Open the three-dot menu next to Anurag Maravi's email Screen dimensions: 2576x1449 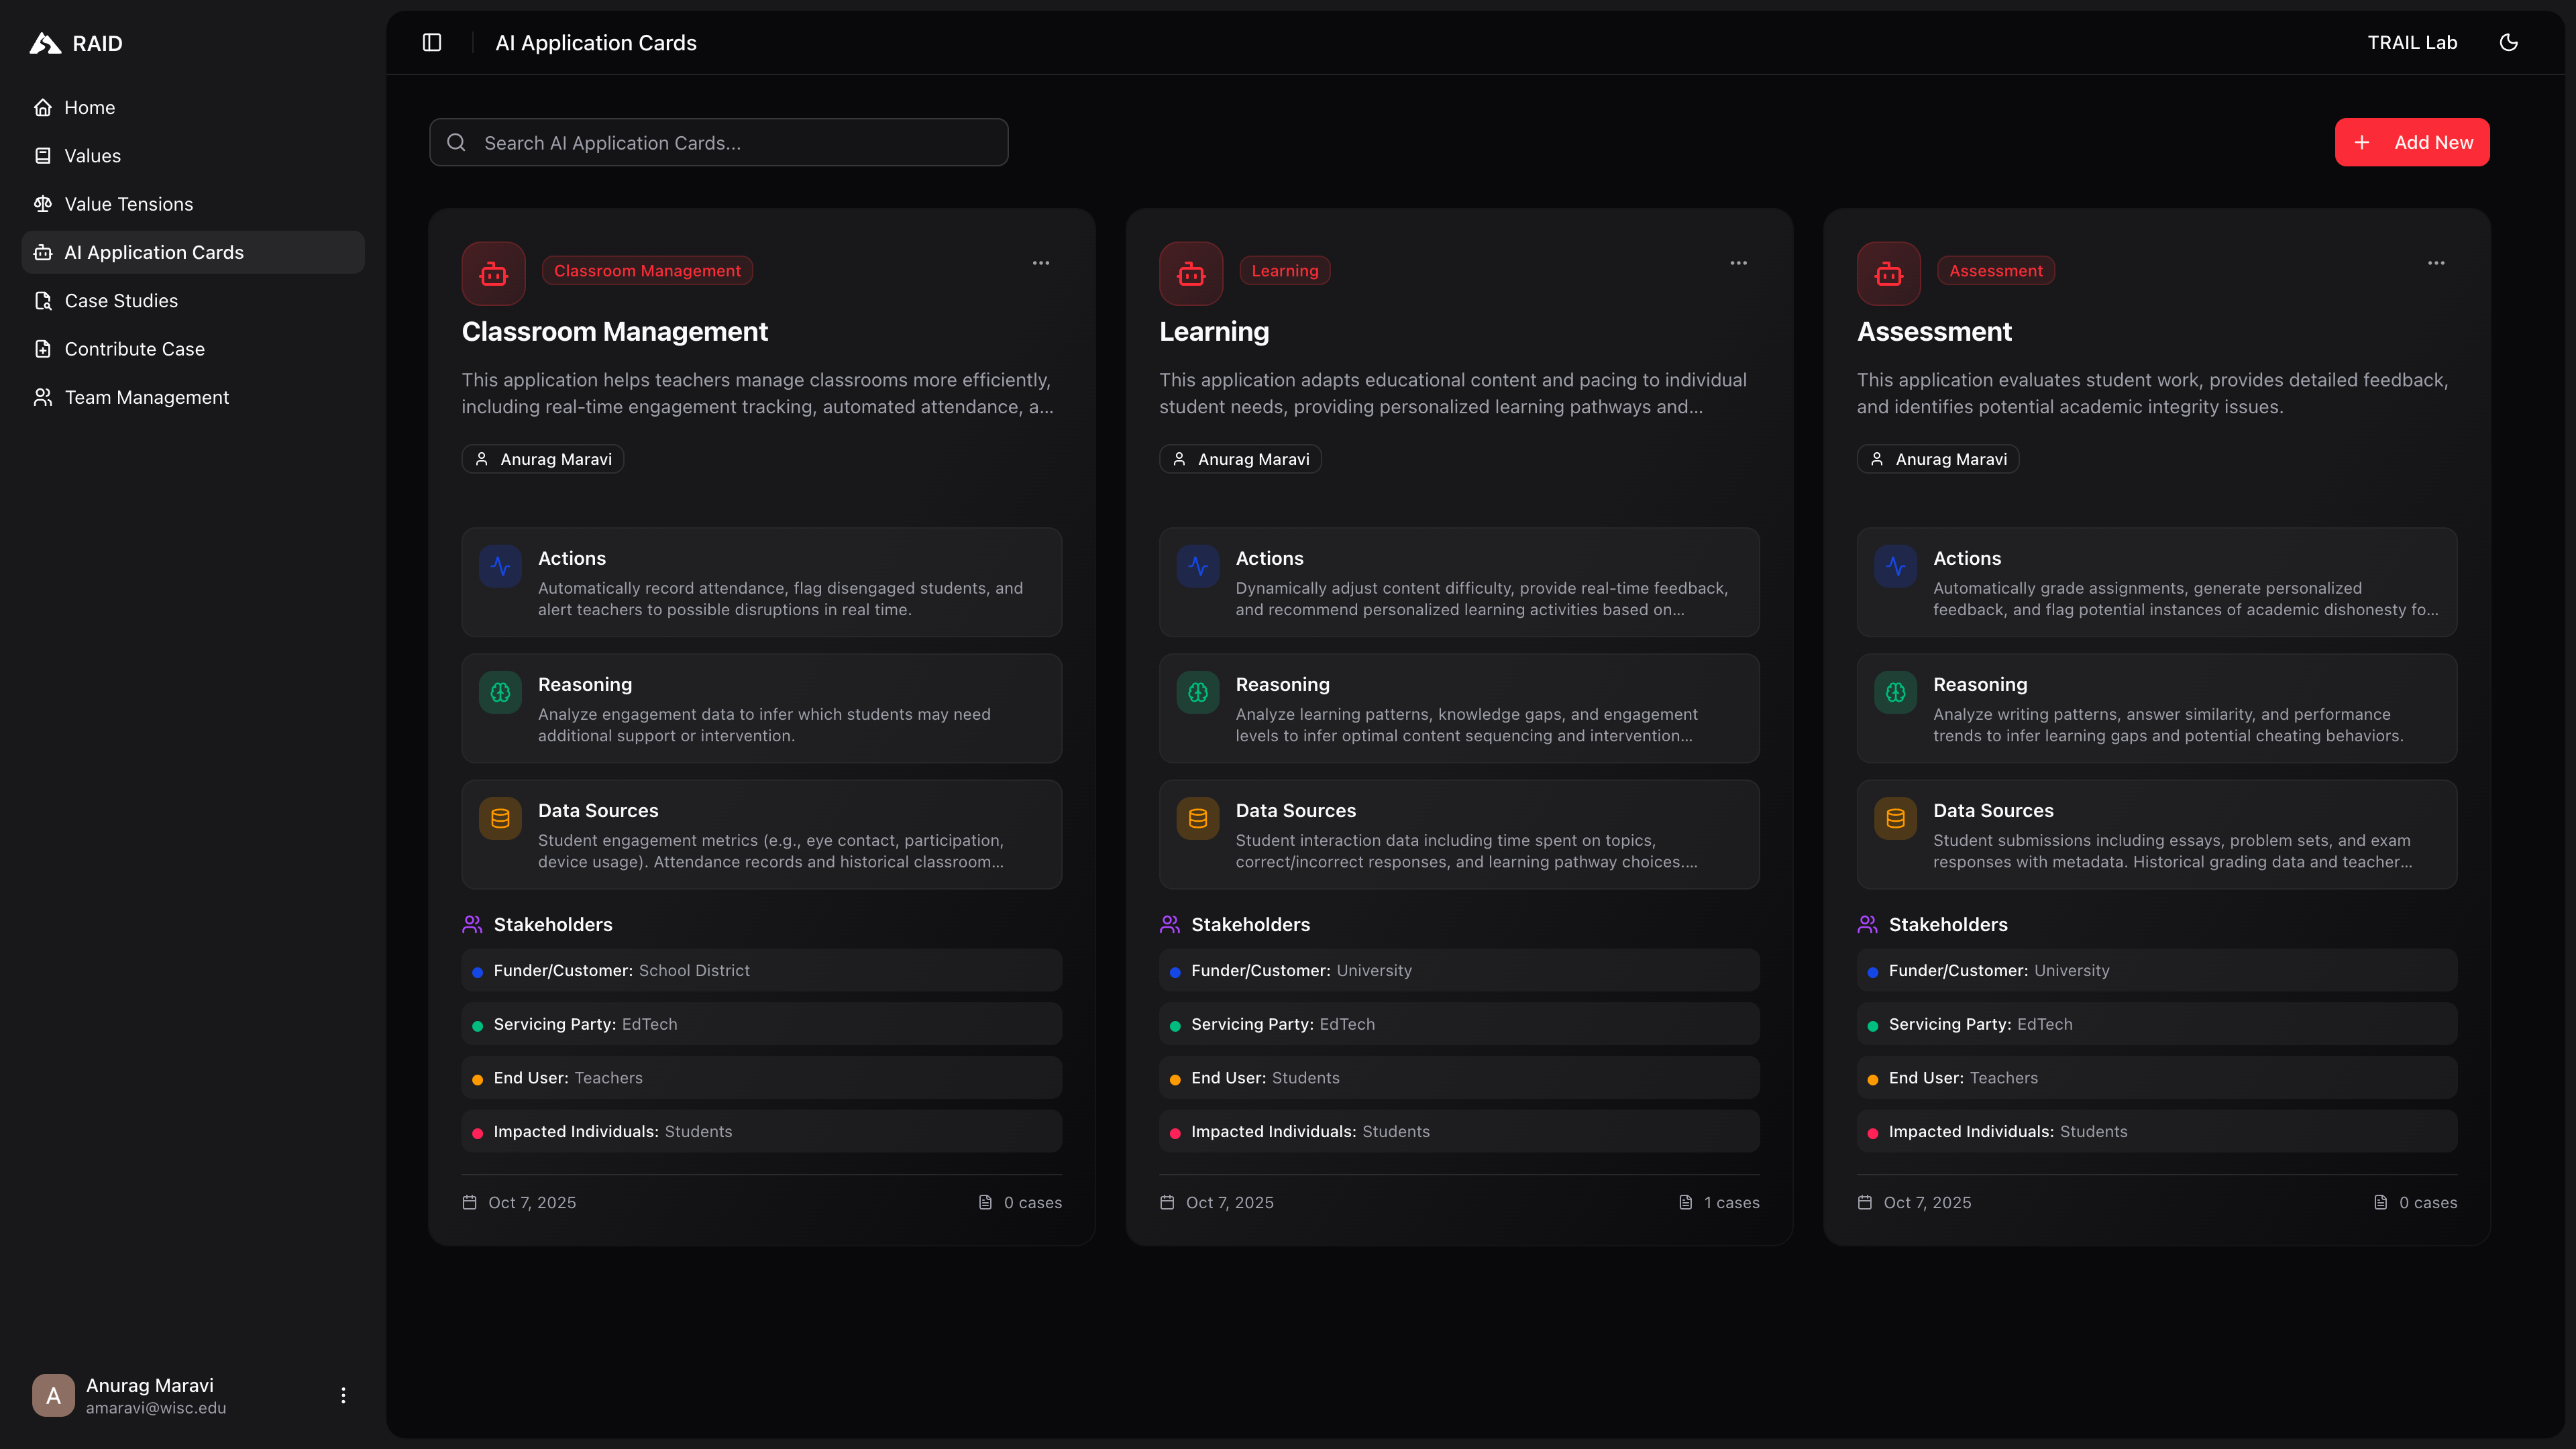tap(343, 1394)
